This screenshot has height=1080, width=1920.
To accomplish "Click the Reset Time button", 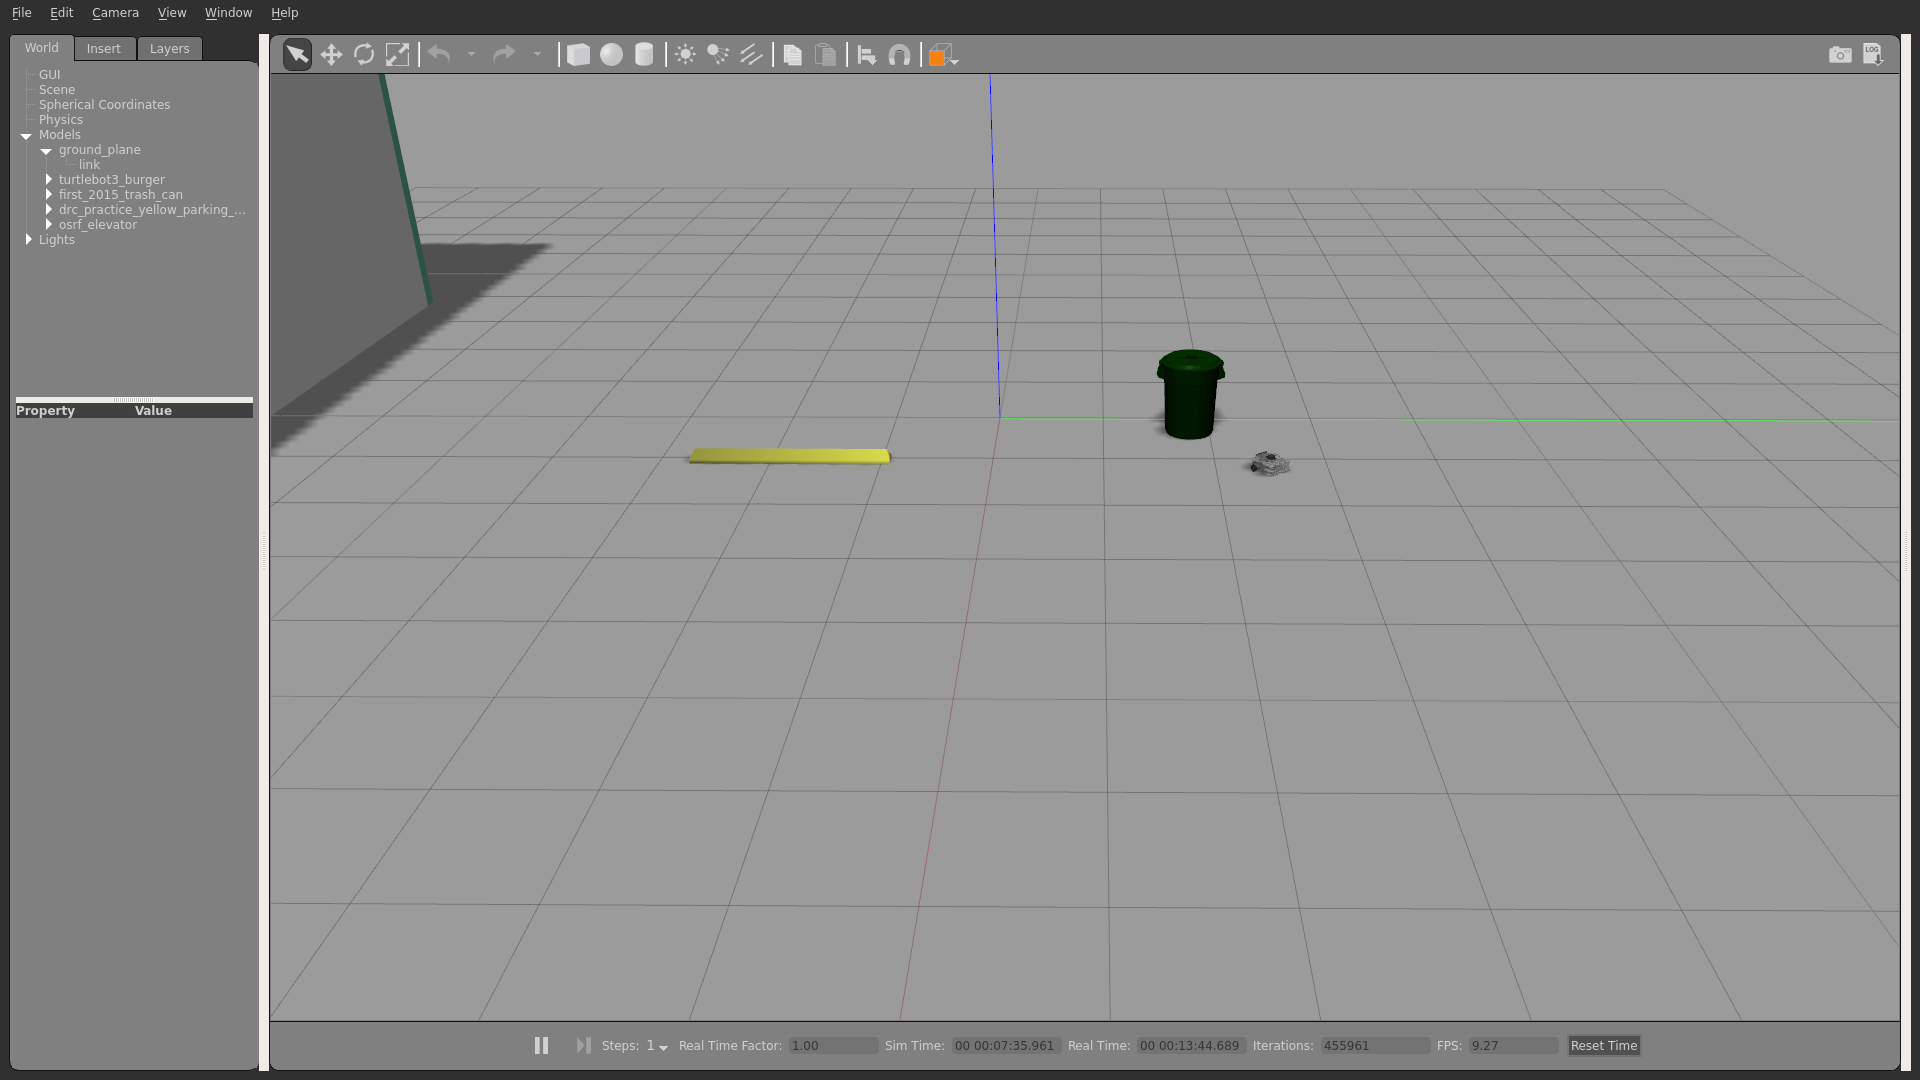I will 1604,1046.
